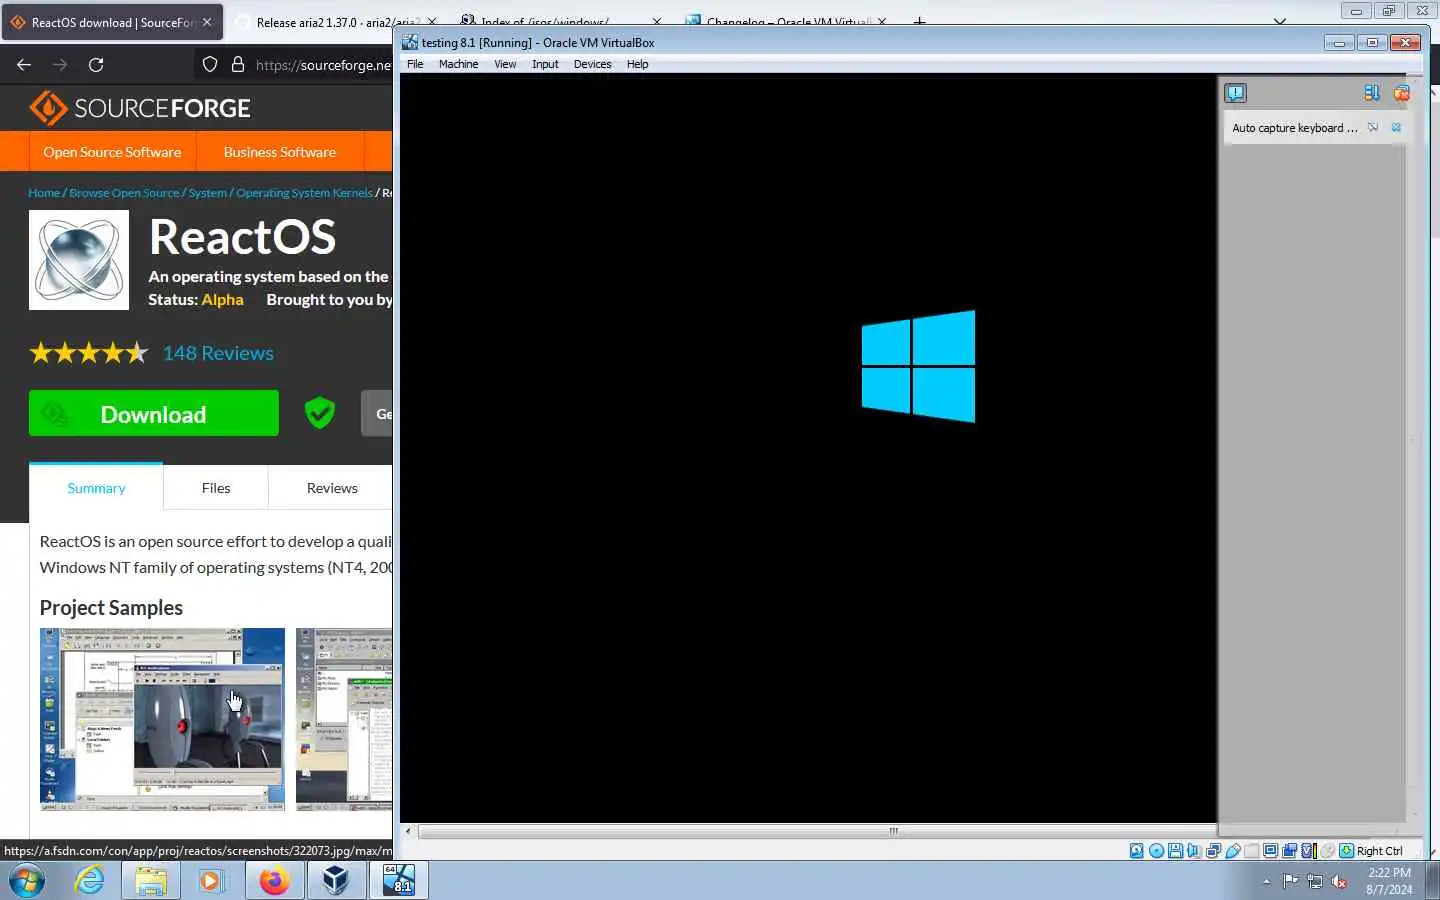This screenshot has width=1440, height=900.
Task: Click the CPU virtualization indicator in status bar
Action: [1308, 851]
